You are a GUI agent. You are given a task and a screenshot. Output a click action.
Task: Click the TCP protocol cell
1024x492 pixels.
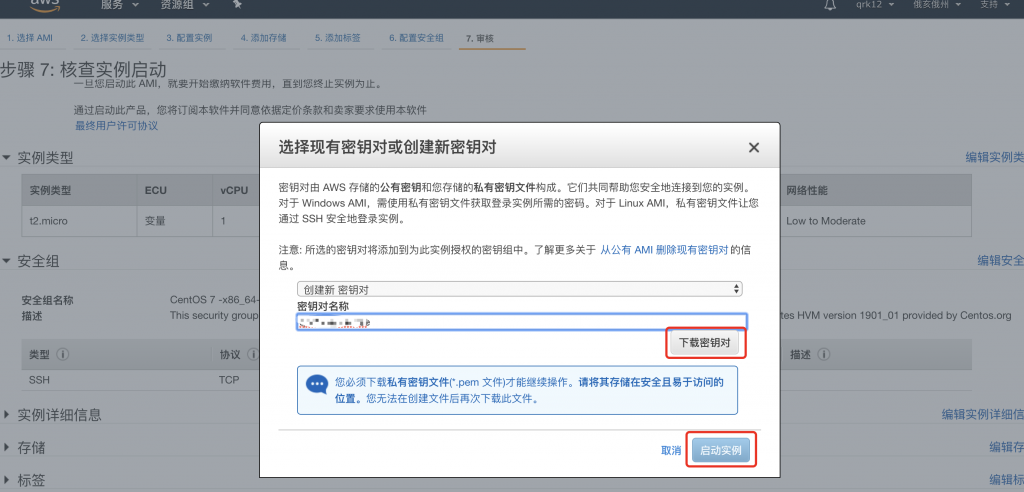(x=229, y=380)
